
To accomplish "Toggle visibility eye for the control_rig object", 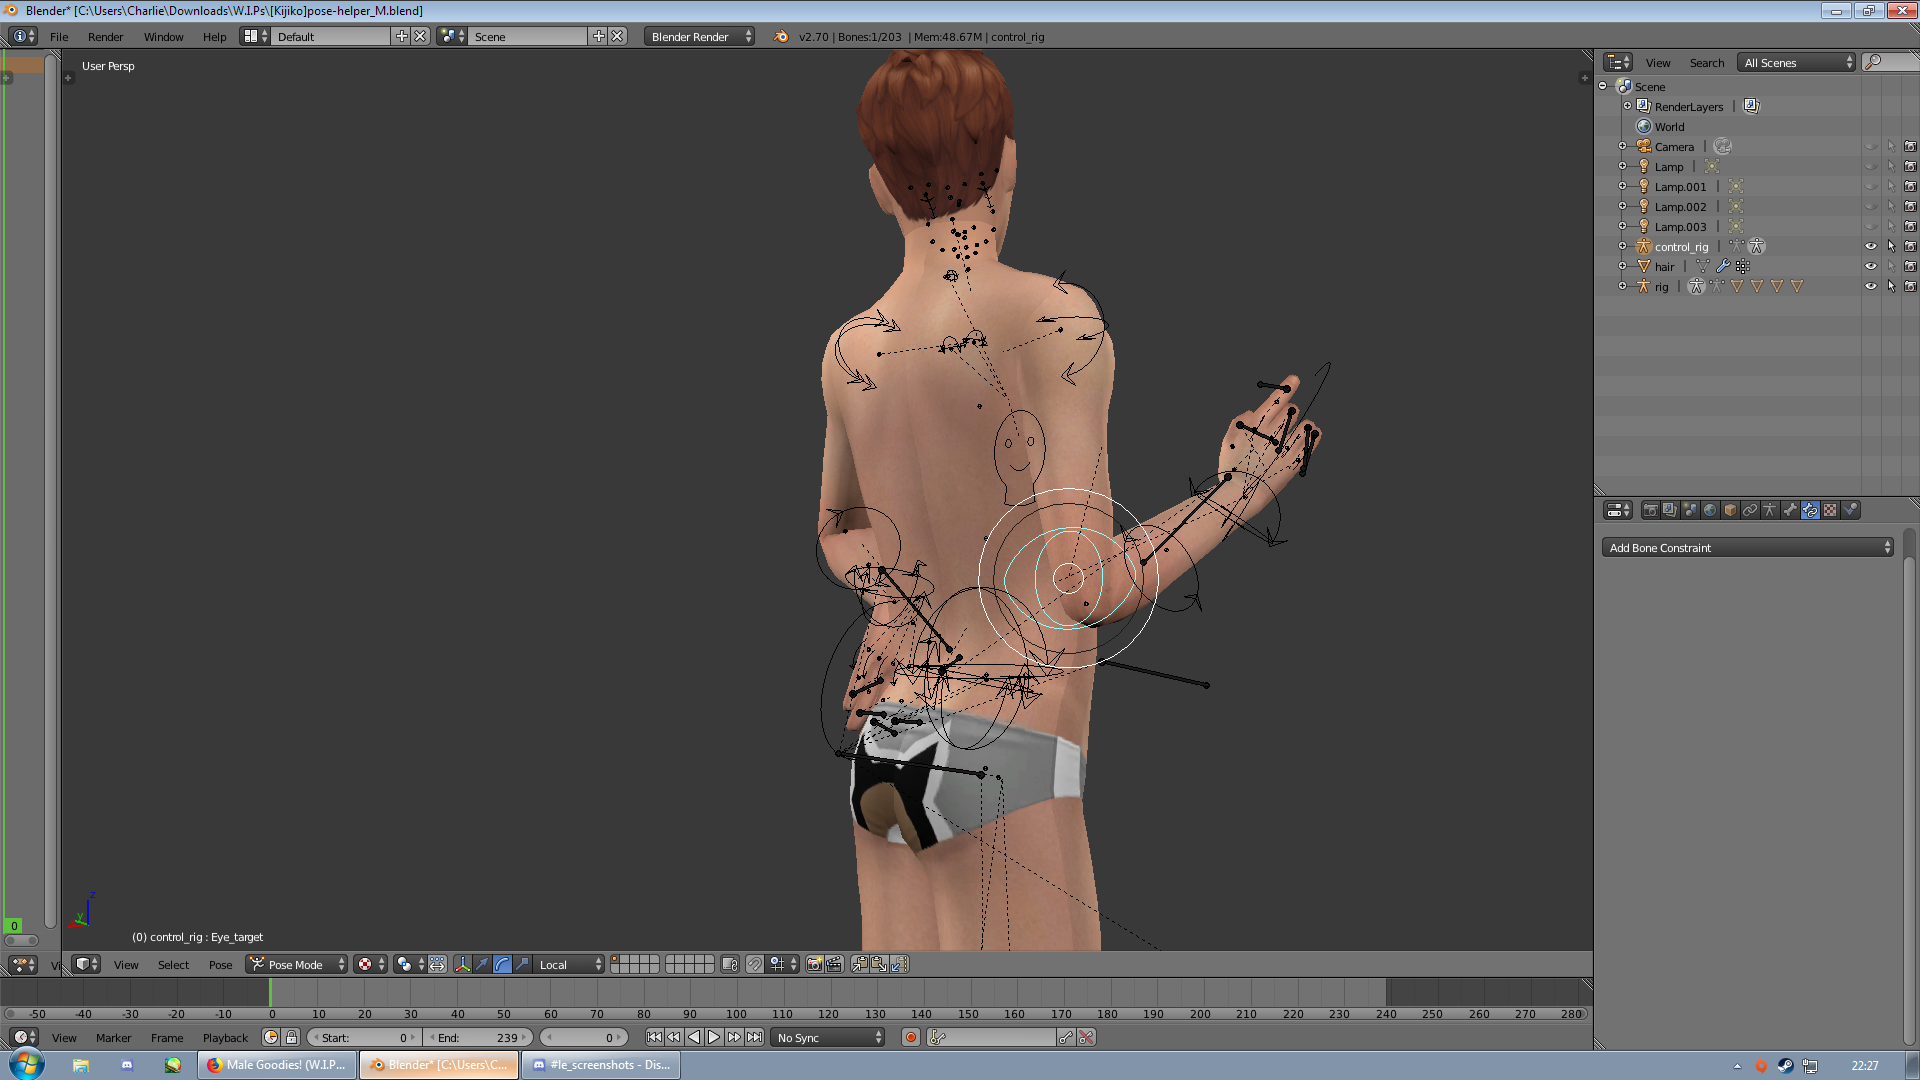I will click(x=1871, y=247).
